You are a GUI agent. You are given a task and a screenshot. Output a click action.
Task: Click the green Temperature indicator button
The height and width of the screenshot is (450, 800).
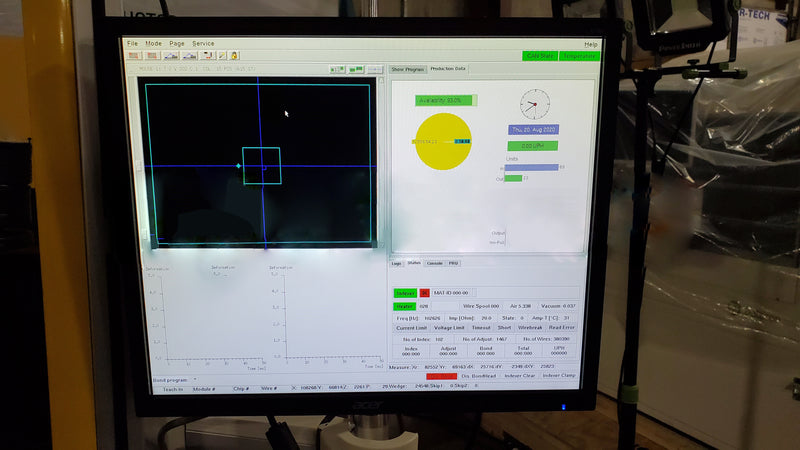coord(579,56)
